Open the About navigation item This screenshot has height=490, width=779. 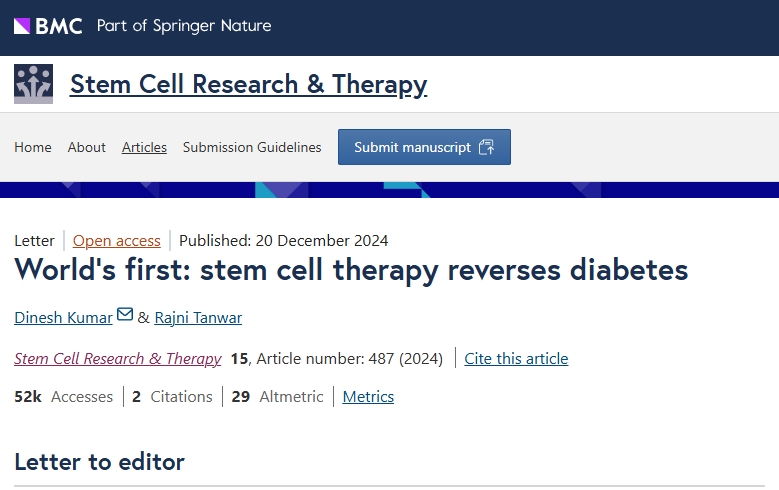pos(87,147)
